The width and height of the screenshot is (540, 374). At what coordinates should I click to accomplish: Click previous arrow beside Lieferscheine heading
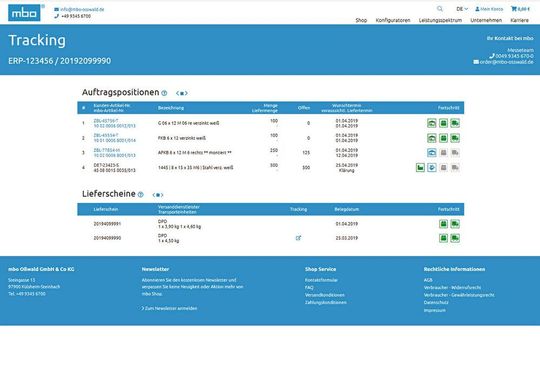[154, 195]
